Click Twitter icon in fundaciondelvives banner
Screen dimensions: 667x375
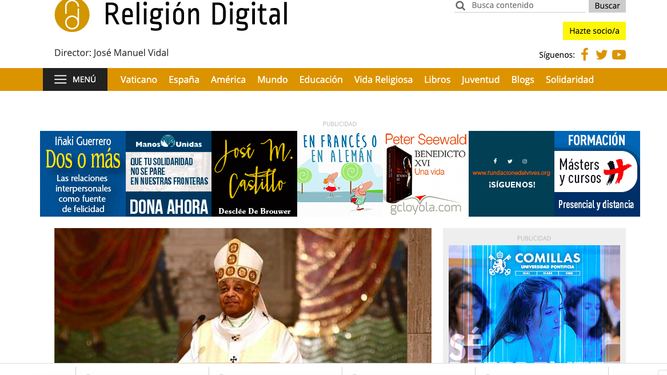point(510,161)
